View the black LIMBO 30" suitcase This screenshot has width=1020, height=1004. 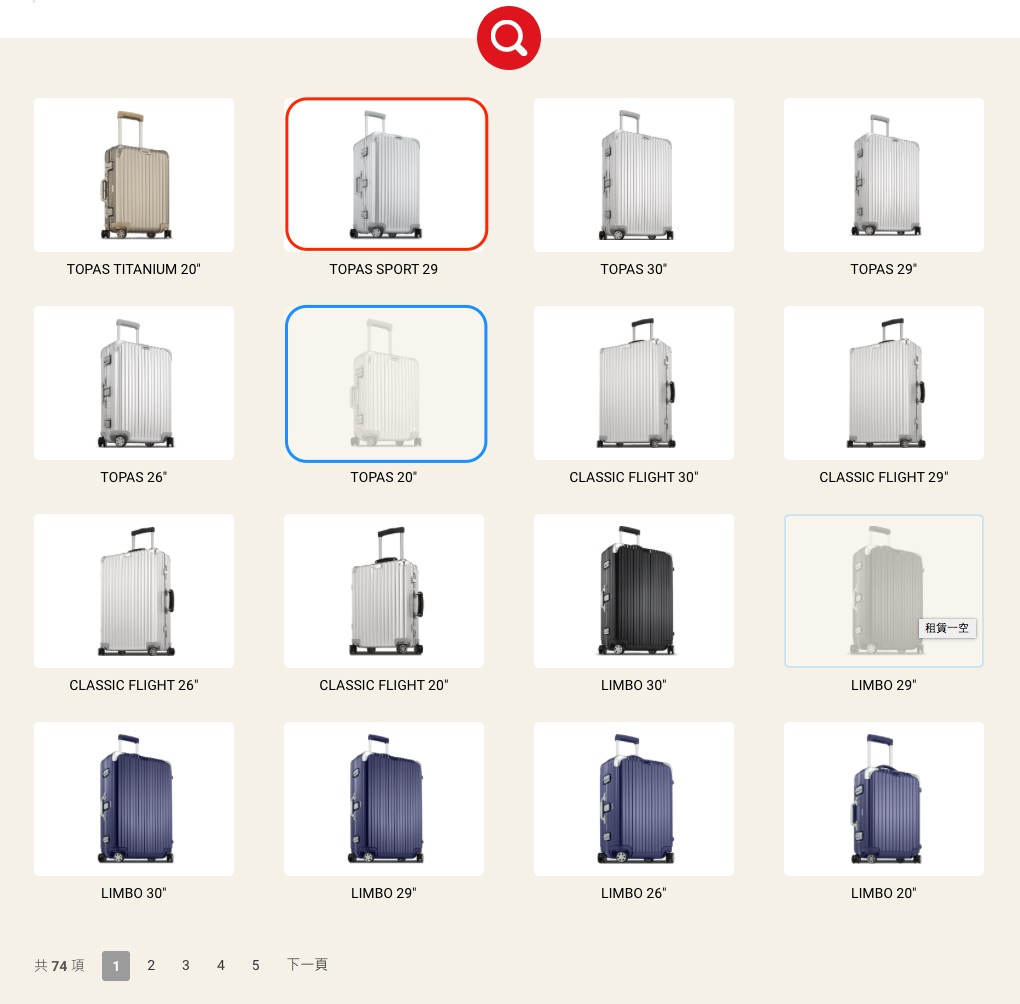(634, 591)
